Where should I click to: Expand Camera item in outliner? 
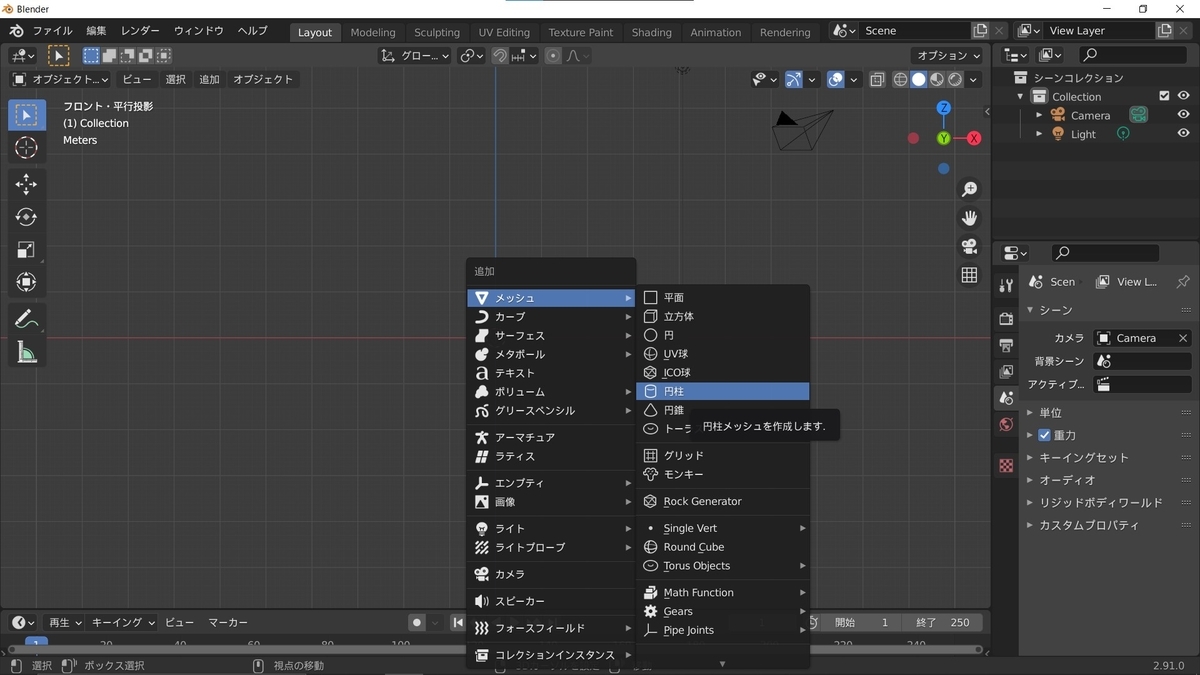pyautogui.click(x=1039, y=115)
